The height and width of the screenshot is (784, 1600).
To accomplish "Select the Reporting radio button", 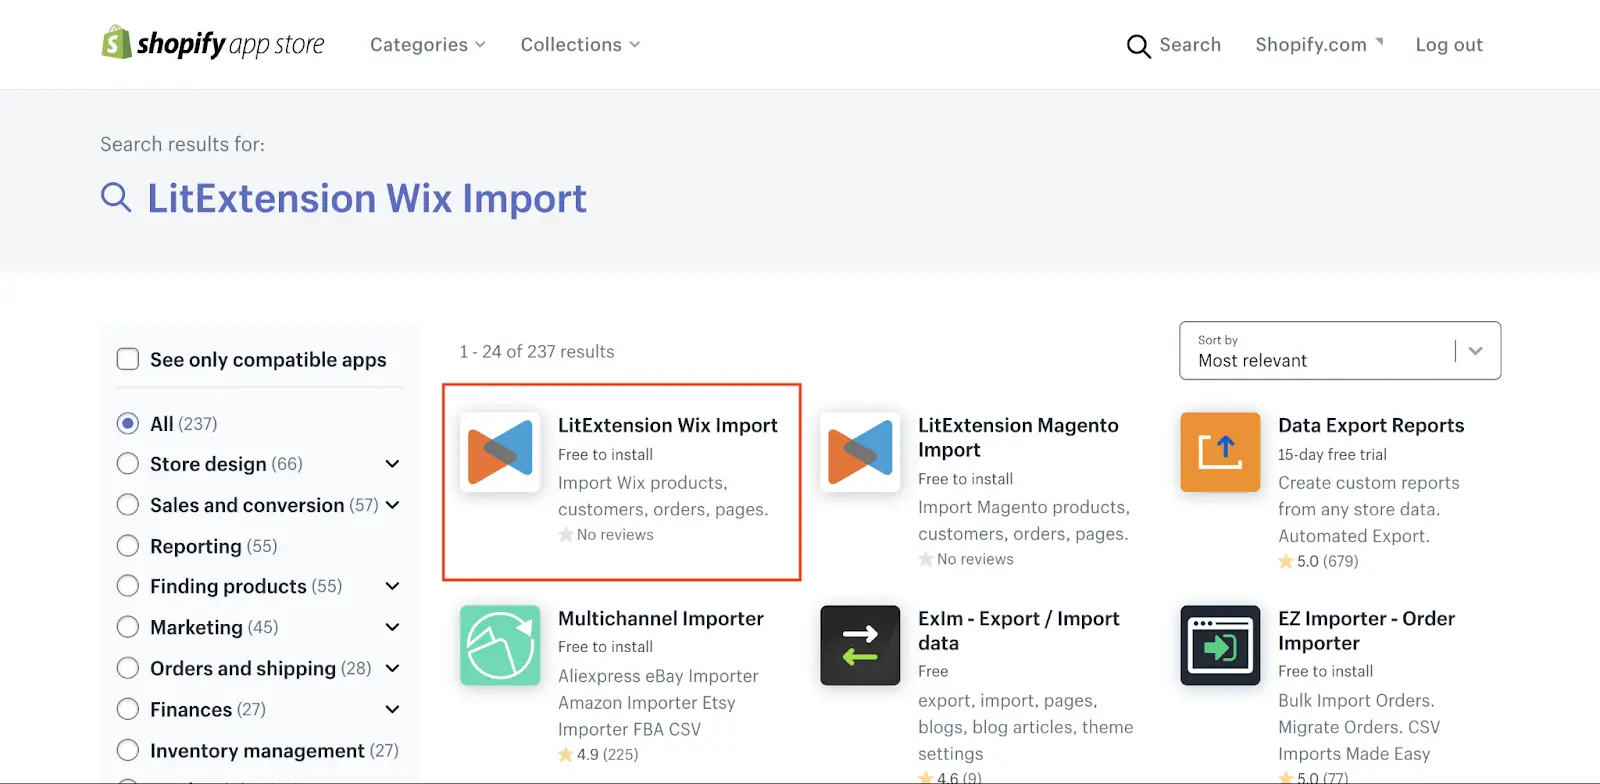I will 128,546.
